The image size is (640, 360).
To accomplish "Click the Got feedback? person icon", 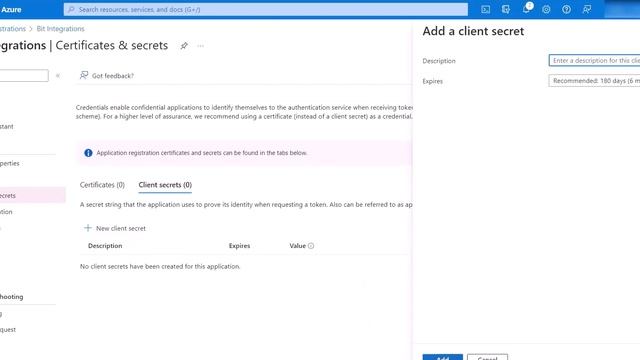I will [84, 75].
